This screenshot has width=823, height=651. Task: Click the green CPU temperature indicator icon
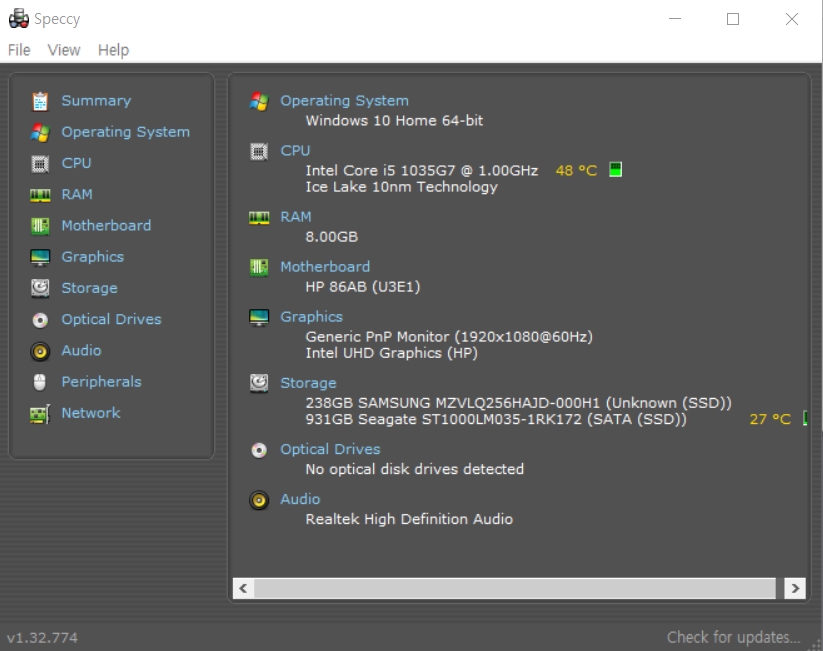(615, 170)
